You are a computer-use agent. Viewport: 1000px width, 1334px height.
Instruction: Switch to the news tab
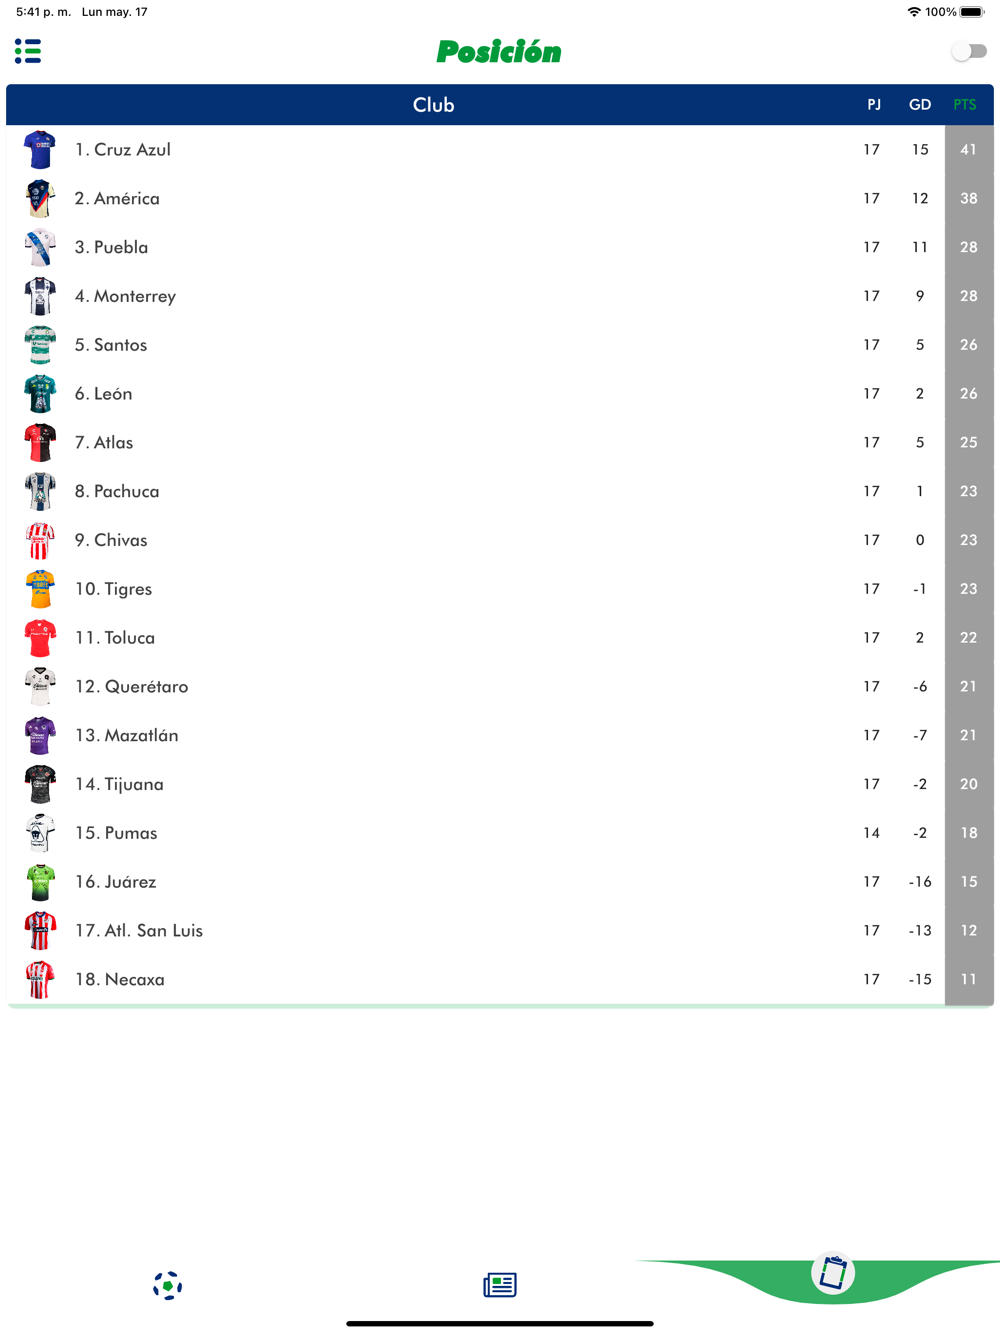(x=500, y=1285)
